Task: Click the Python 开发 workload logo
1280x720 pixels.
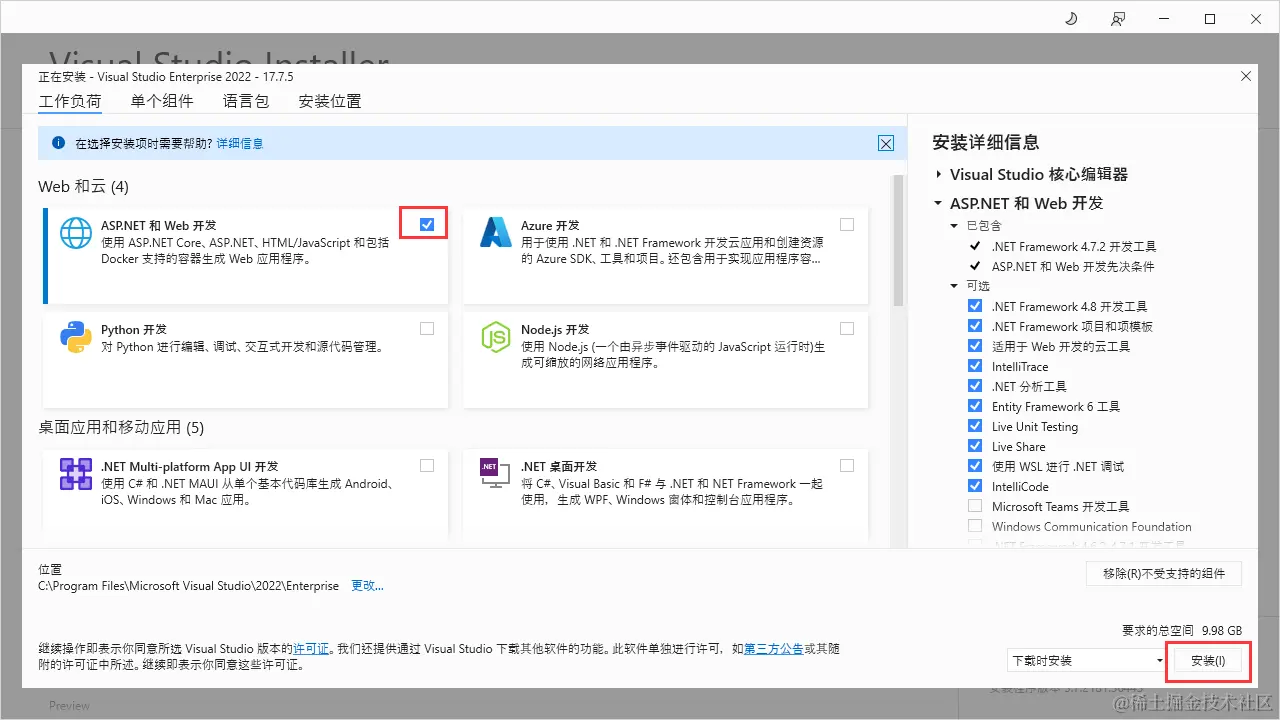Action: pyautogui.click(x=75, y=337)
